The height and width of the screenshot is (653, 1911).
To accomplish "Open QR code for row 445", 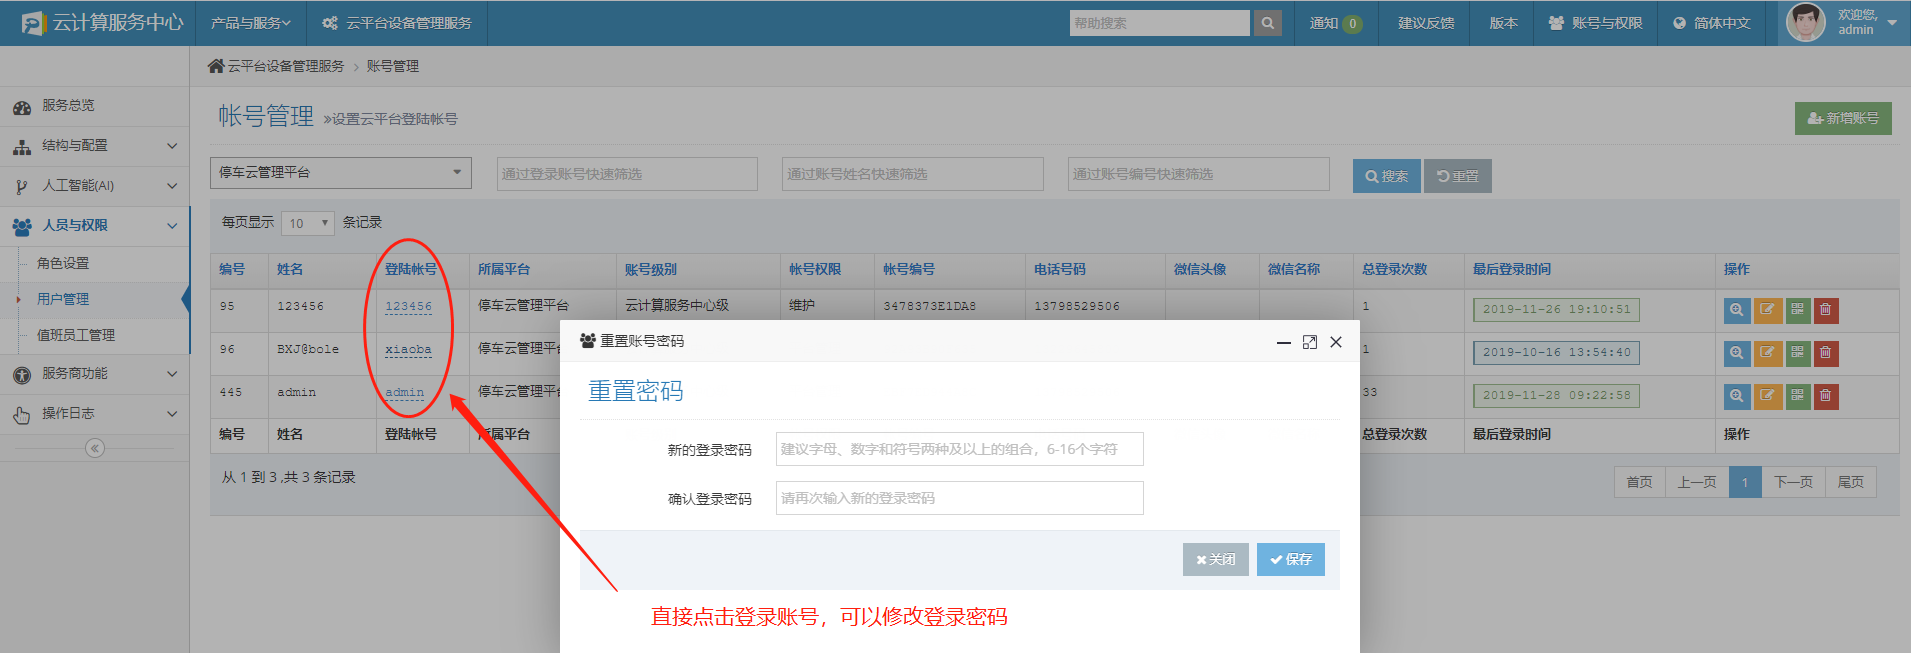I will point(1797,396).
